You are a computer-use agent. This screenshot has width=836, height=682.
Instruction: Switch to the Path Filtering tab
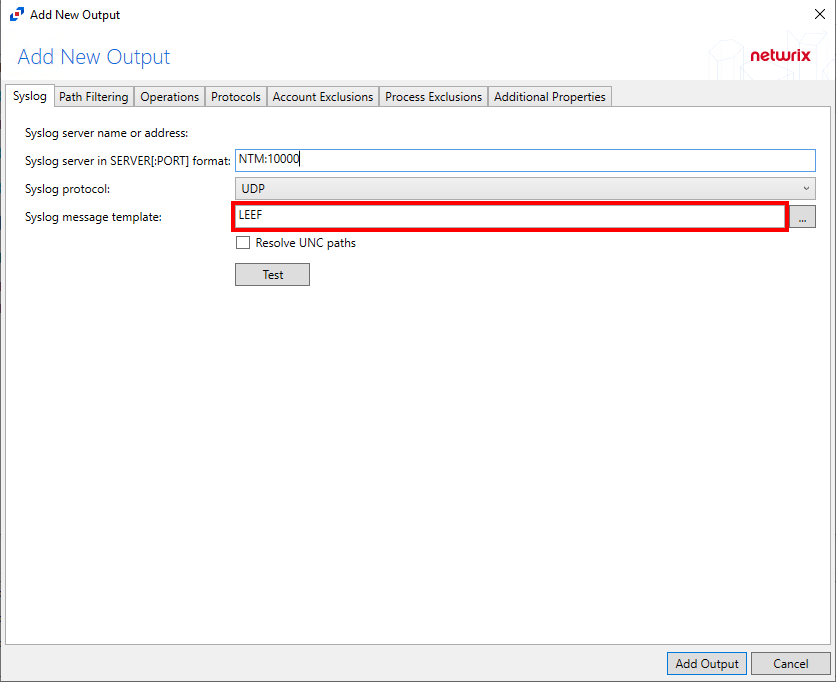[93, 97]
